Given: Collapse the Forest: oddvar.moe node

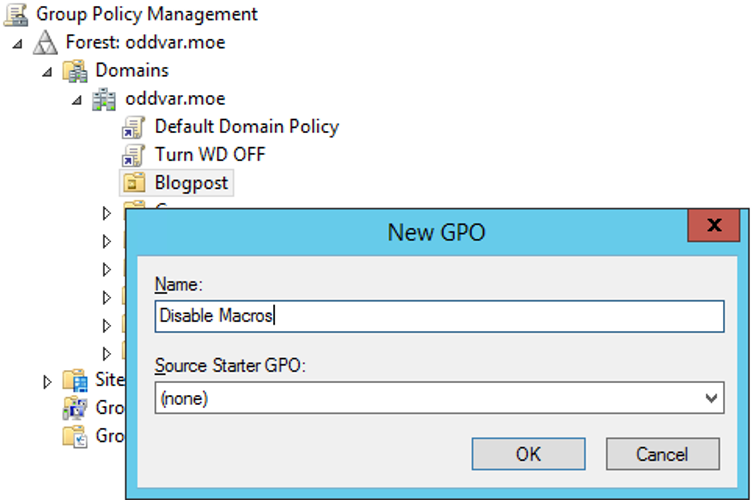Looking at the screenshot, I should pyautogui.click(x=17, y=44).
